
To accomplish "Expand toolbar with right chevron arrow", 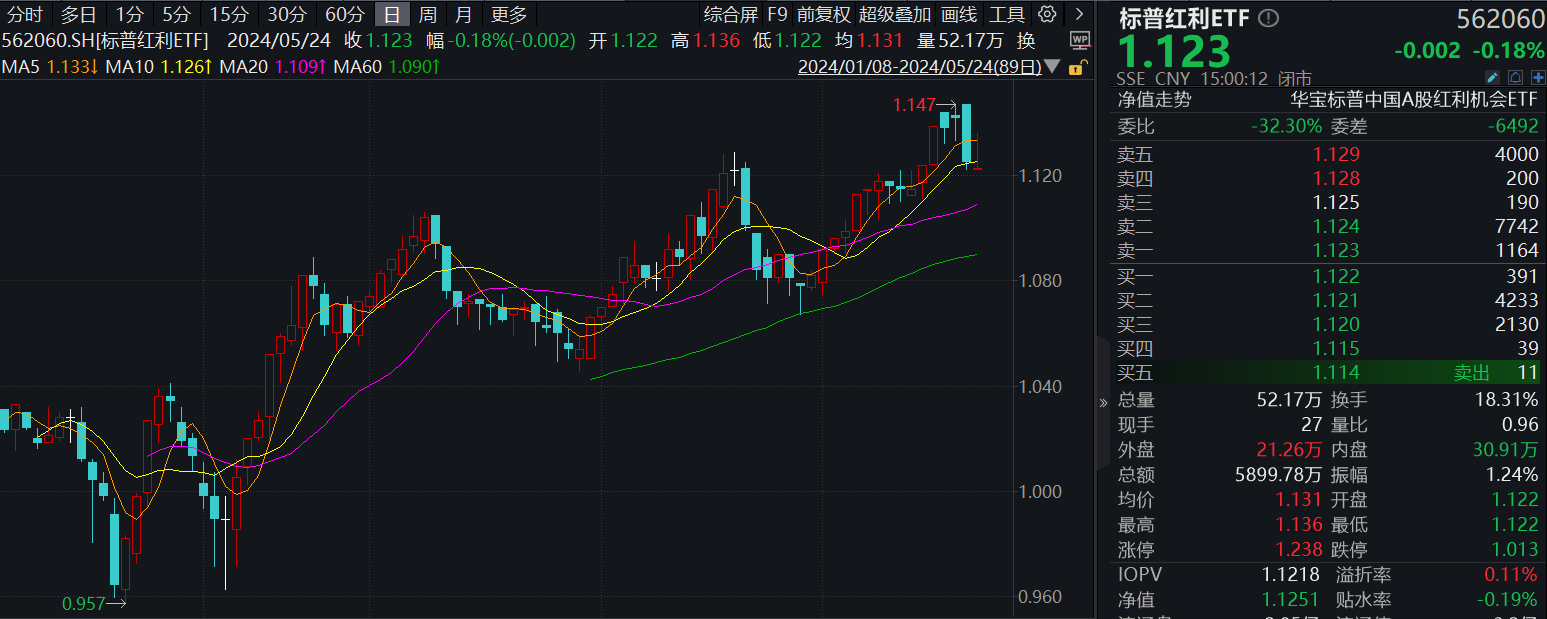I will coord(1077,14).
